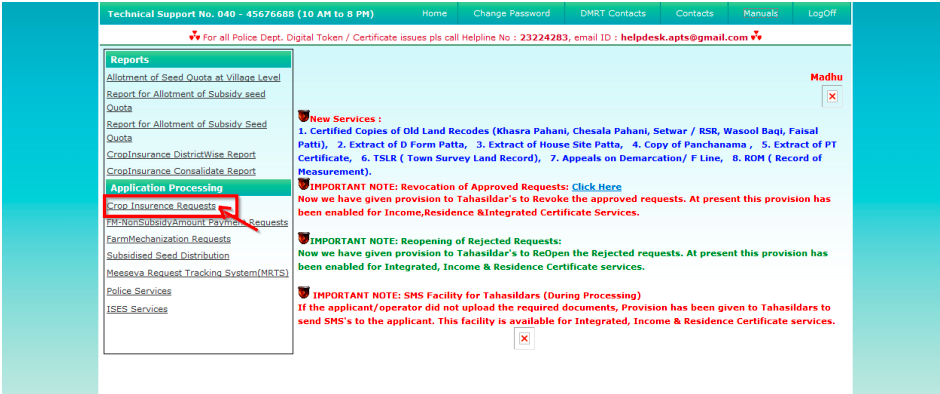The image size is (940, 394).
Task: Select the Subsidised Seed Distribution link
Action: pyautogui.click(x=168, y=255)
